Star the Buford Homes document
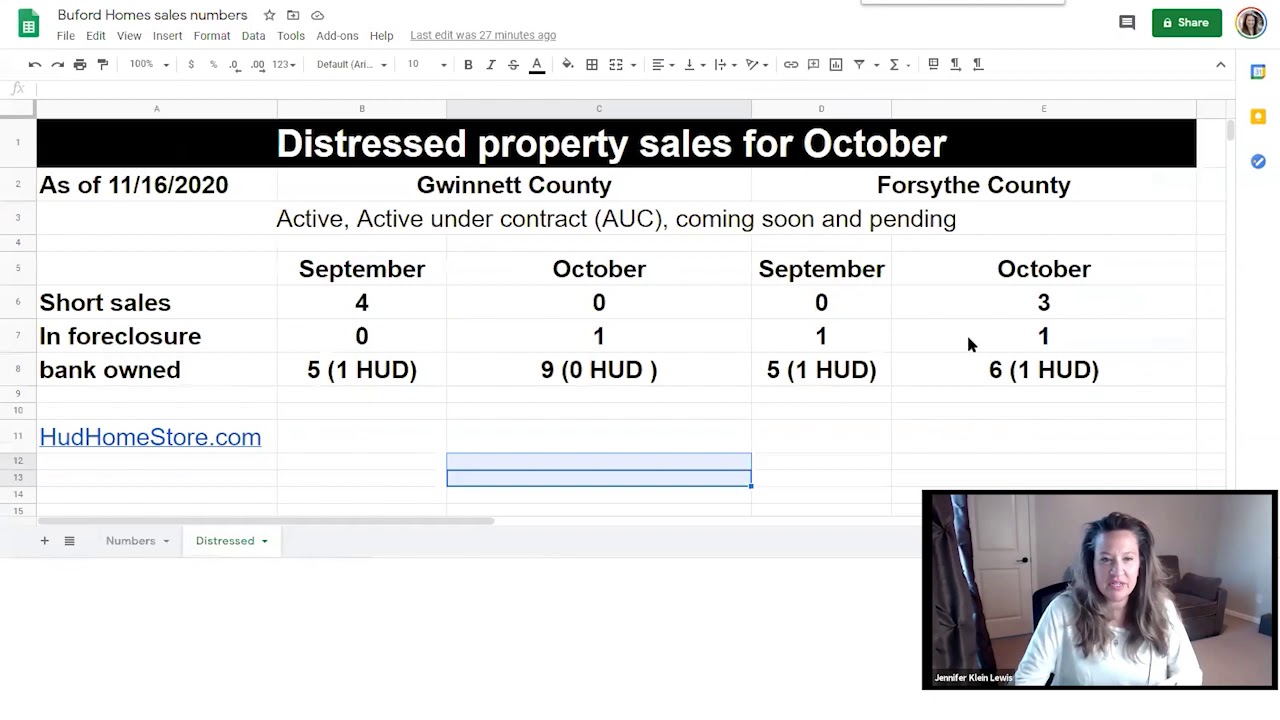 click(269, 15)
